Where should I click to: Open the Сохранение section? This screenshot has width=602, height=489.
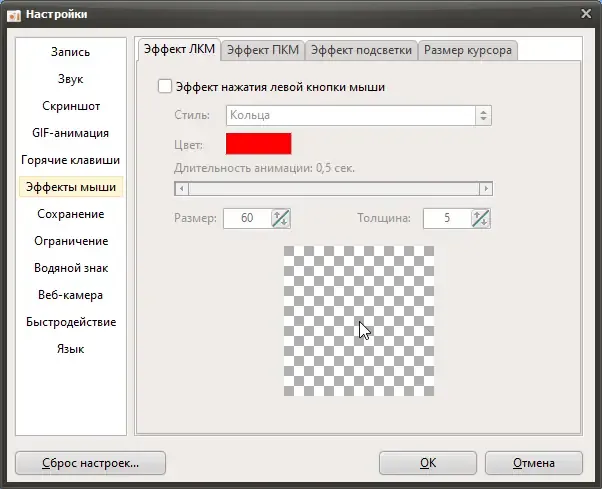click(x=71, y=214)
